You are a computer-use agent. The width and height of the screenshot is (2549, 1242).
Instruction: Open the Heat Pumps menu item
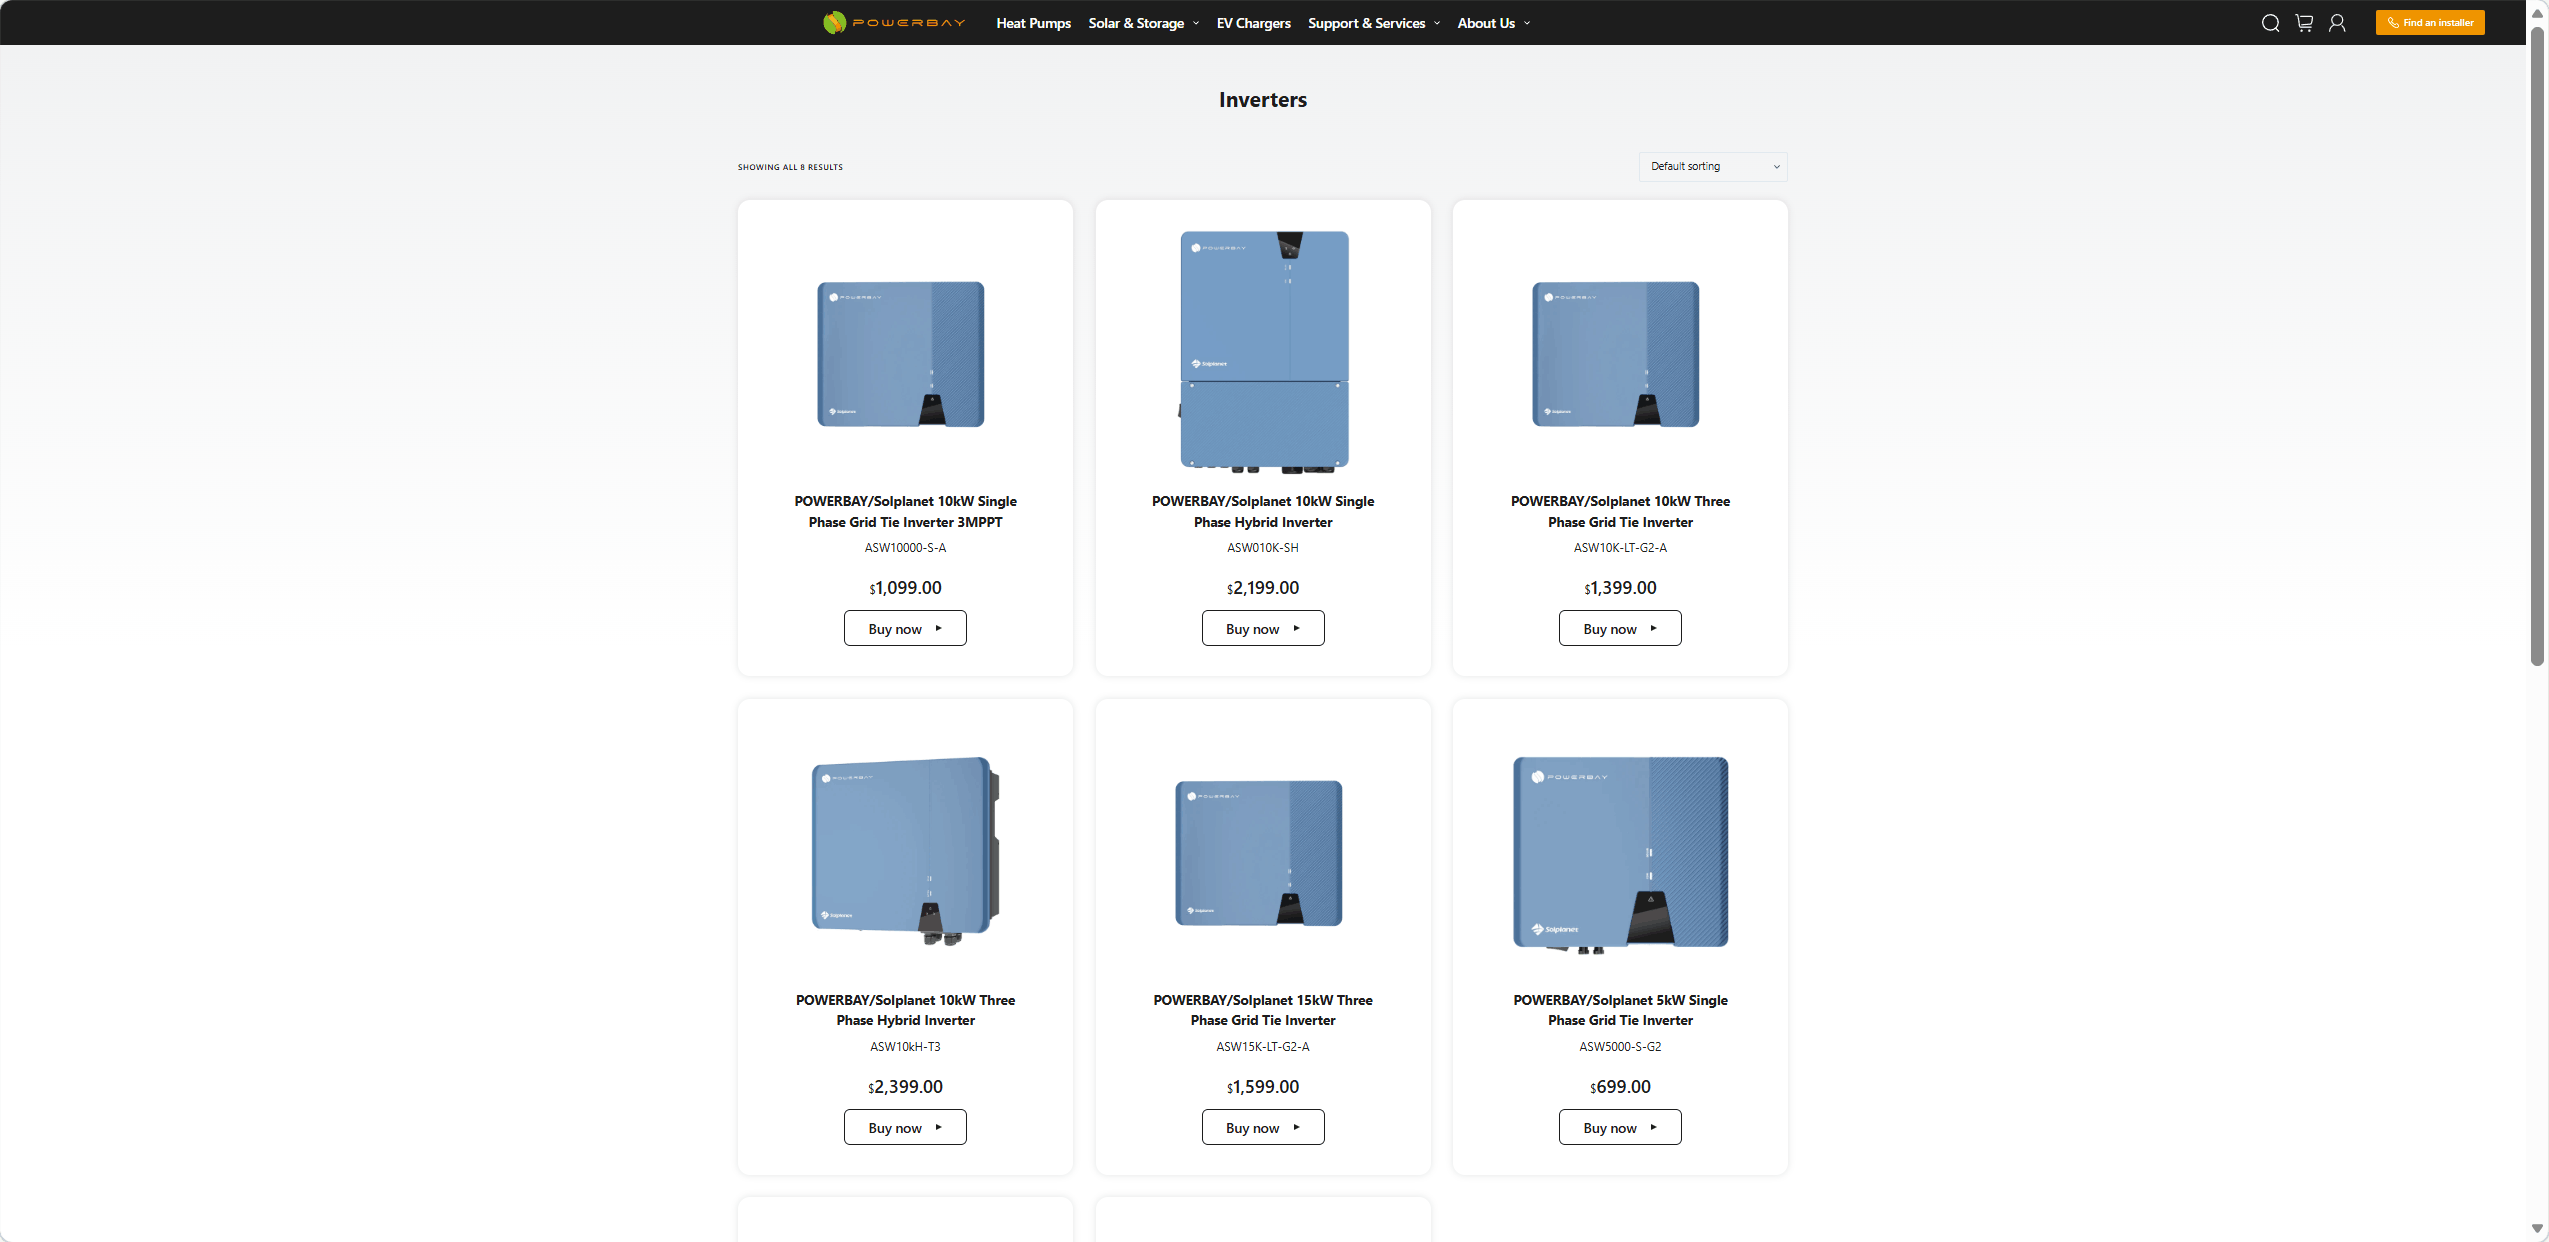click(x=1033, y=23)
